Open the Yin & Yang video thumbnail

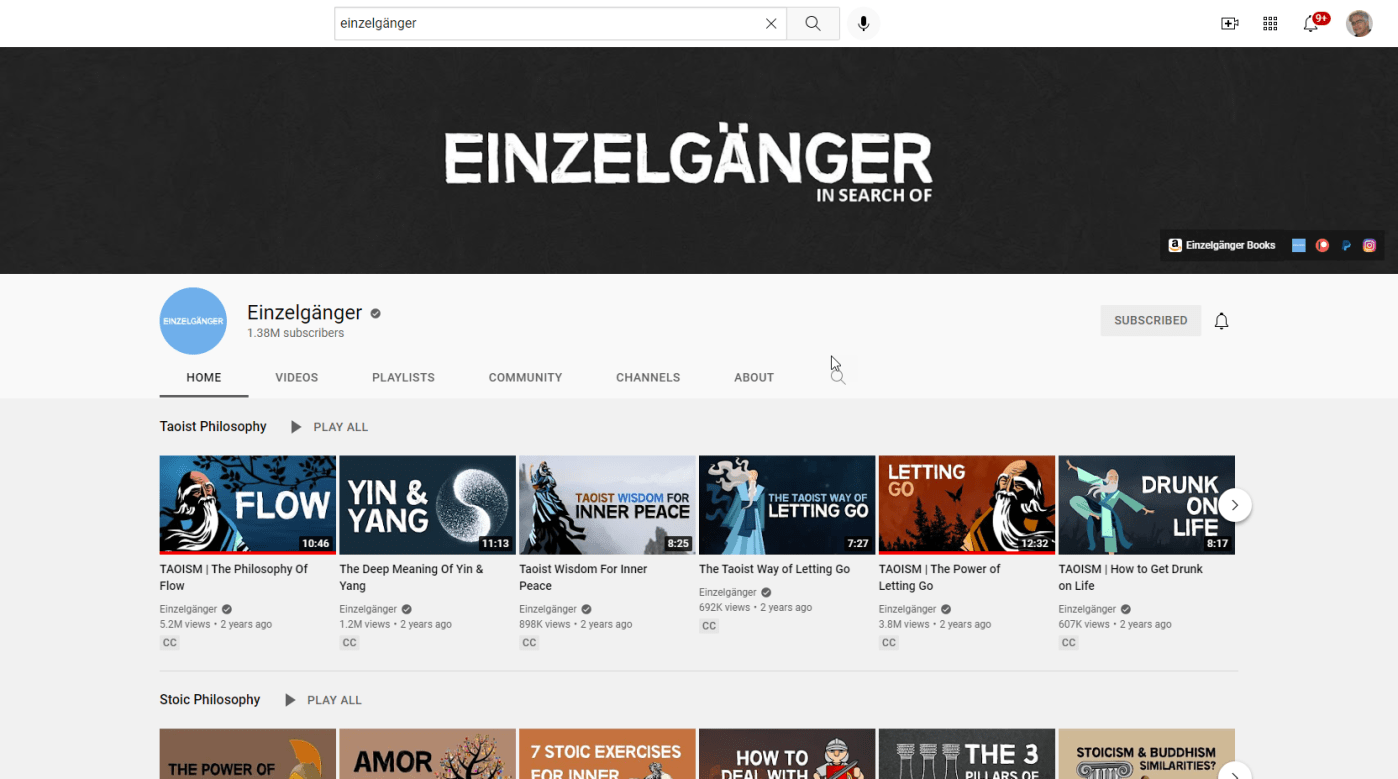click(427, 505)
